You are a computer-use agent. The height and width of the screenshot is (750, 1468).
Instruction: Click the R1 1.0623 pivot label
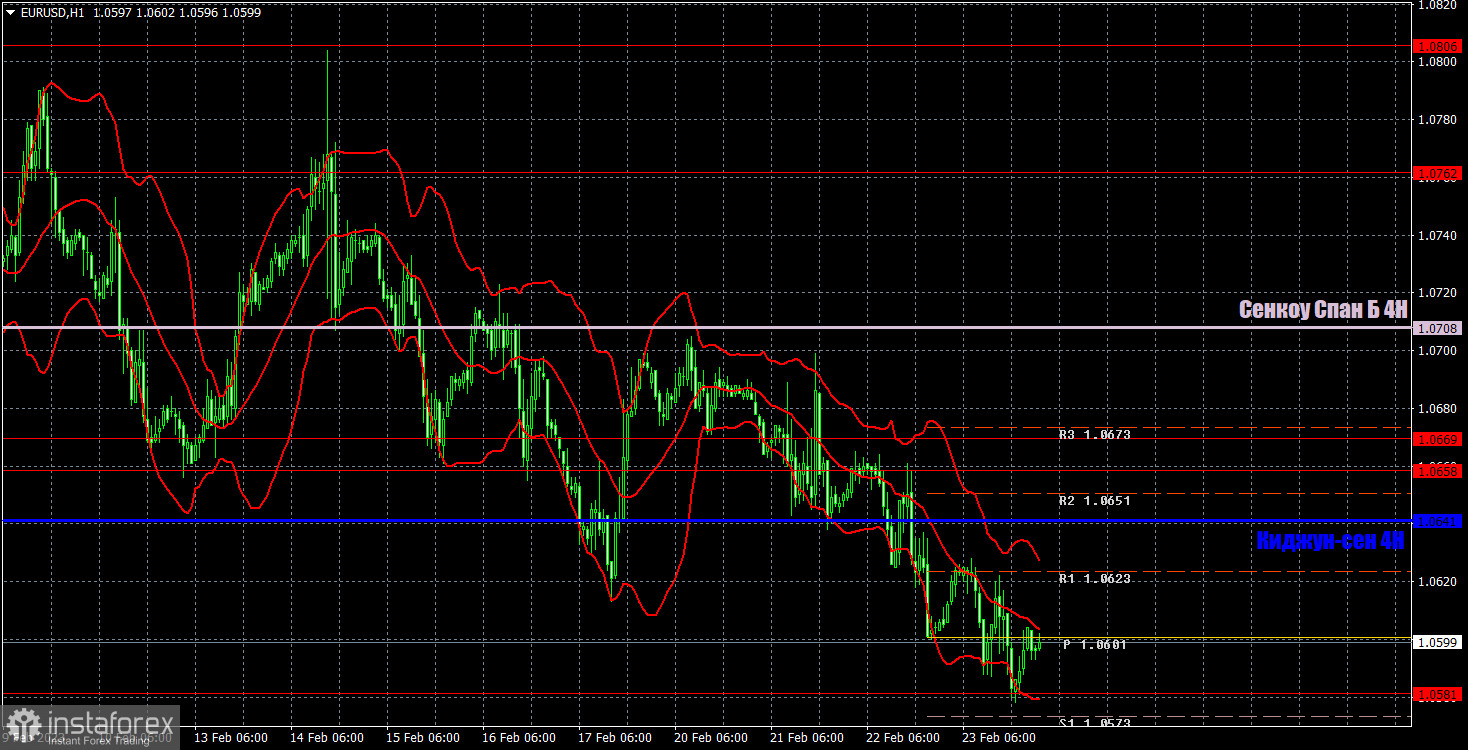[x=1094, y=579]
